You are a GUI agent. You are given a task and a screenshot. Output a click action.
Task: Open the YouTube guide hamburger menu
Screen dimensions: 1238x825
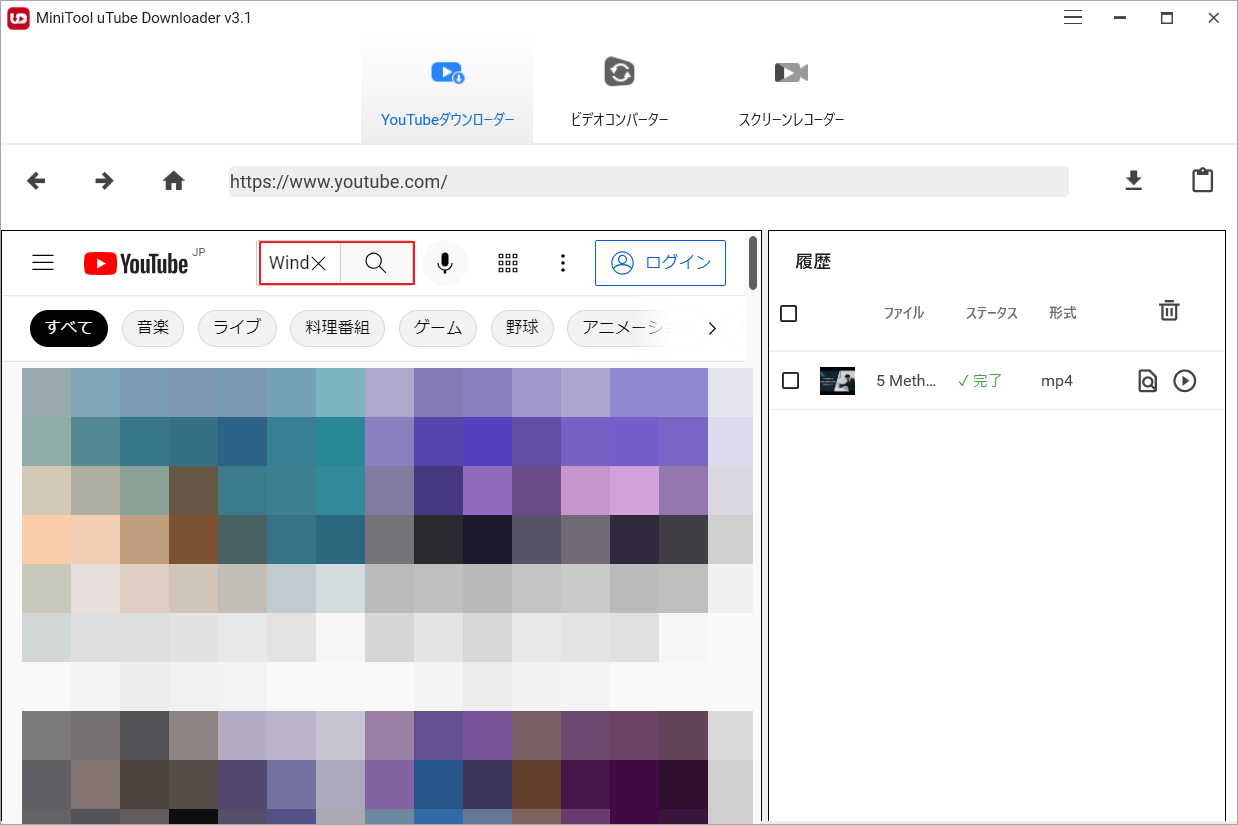[43, 263]
